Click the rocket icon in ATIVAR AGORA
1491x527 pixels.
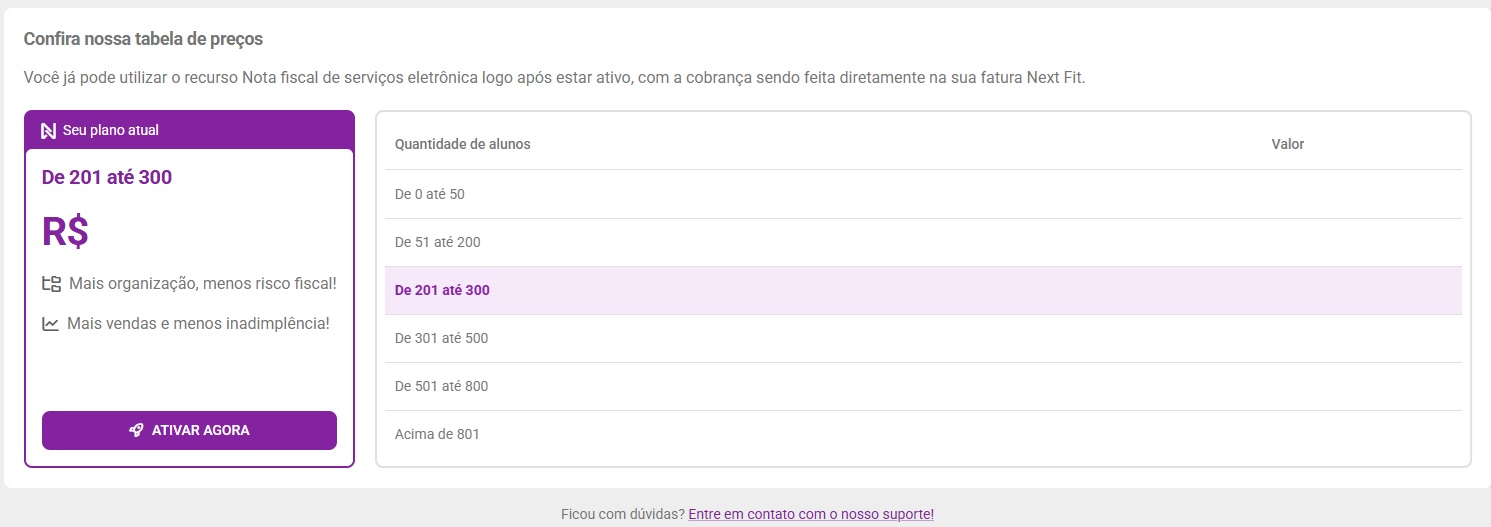click(x=136, y=430)
